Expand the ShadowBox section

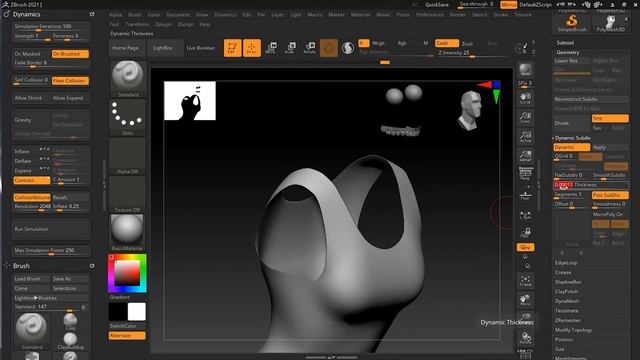(568, 282)
